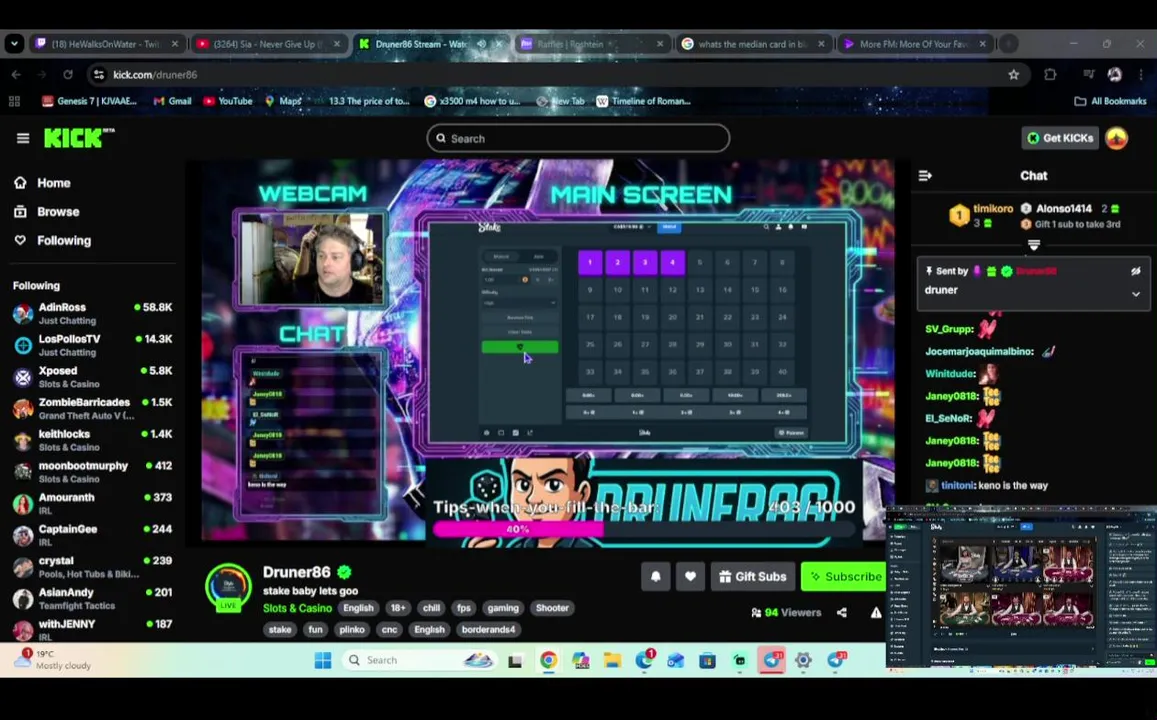Click the Subscribe button

click(x=845, y=576)
